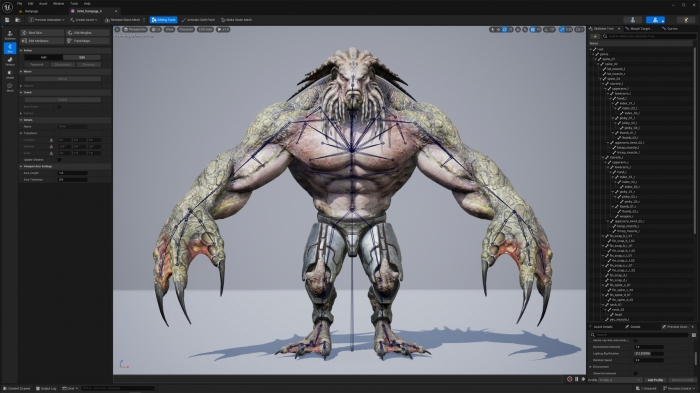Click the Add Profile button
The height and width of the screenshot is (393, 700).
[655, 380]
